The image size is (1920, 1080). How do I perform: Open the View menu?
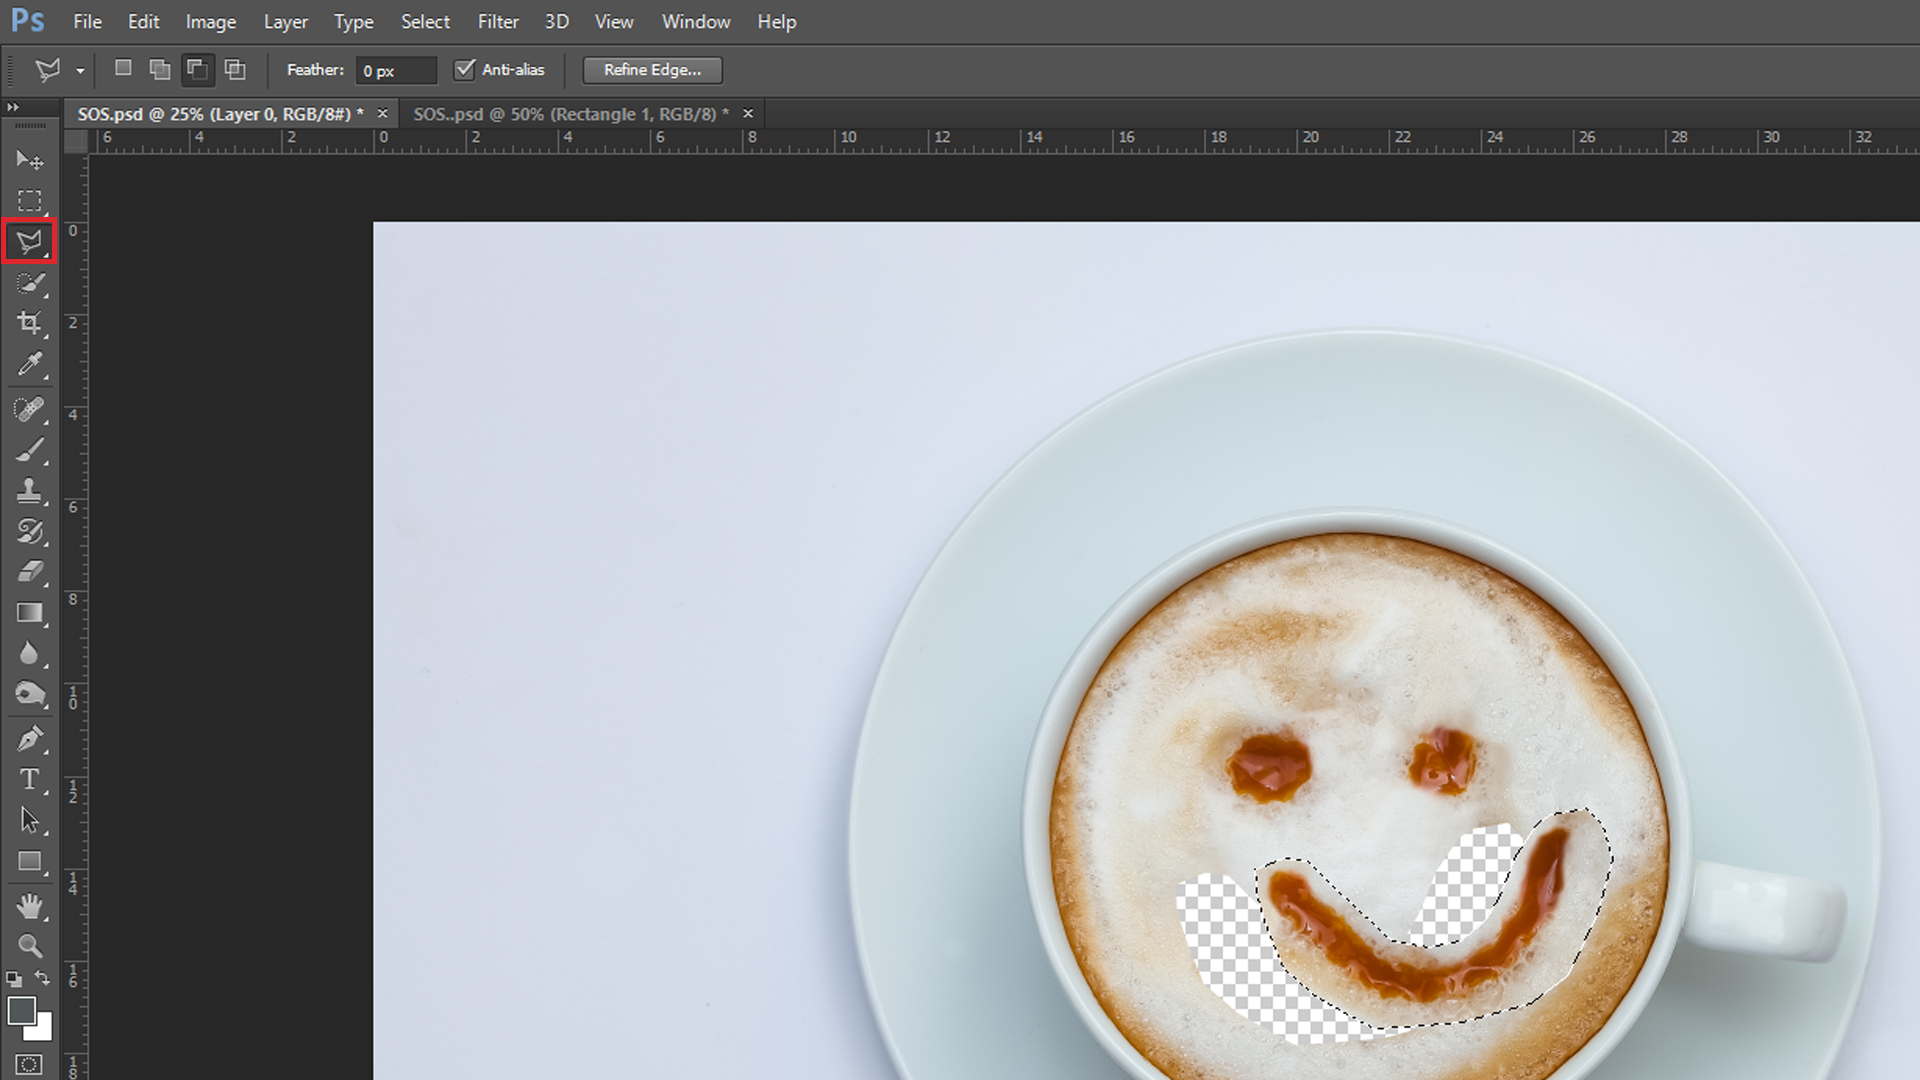click(614, 21)
